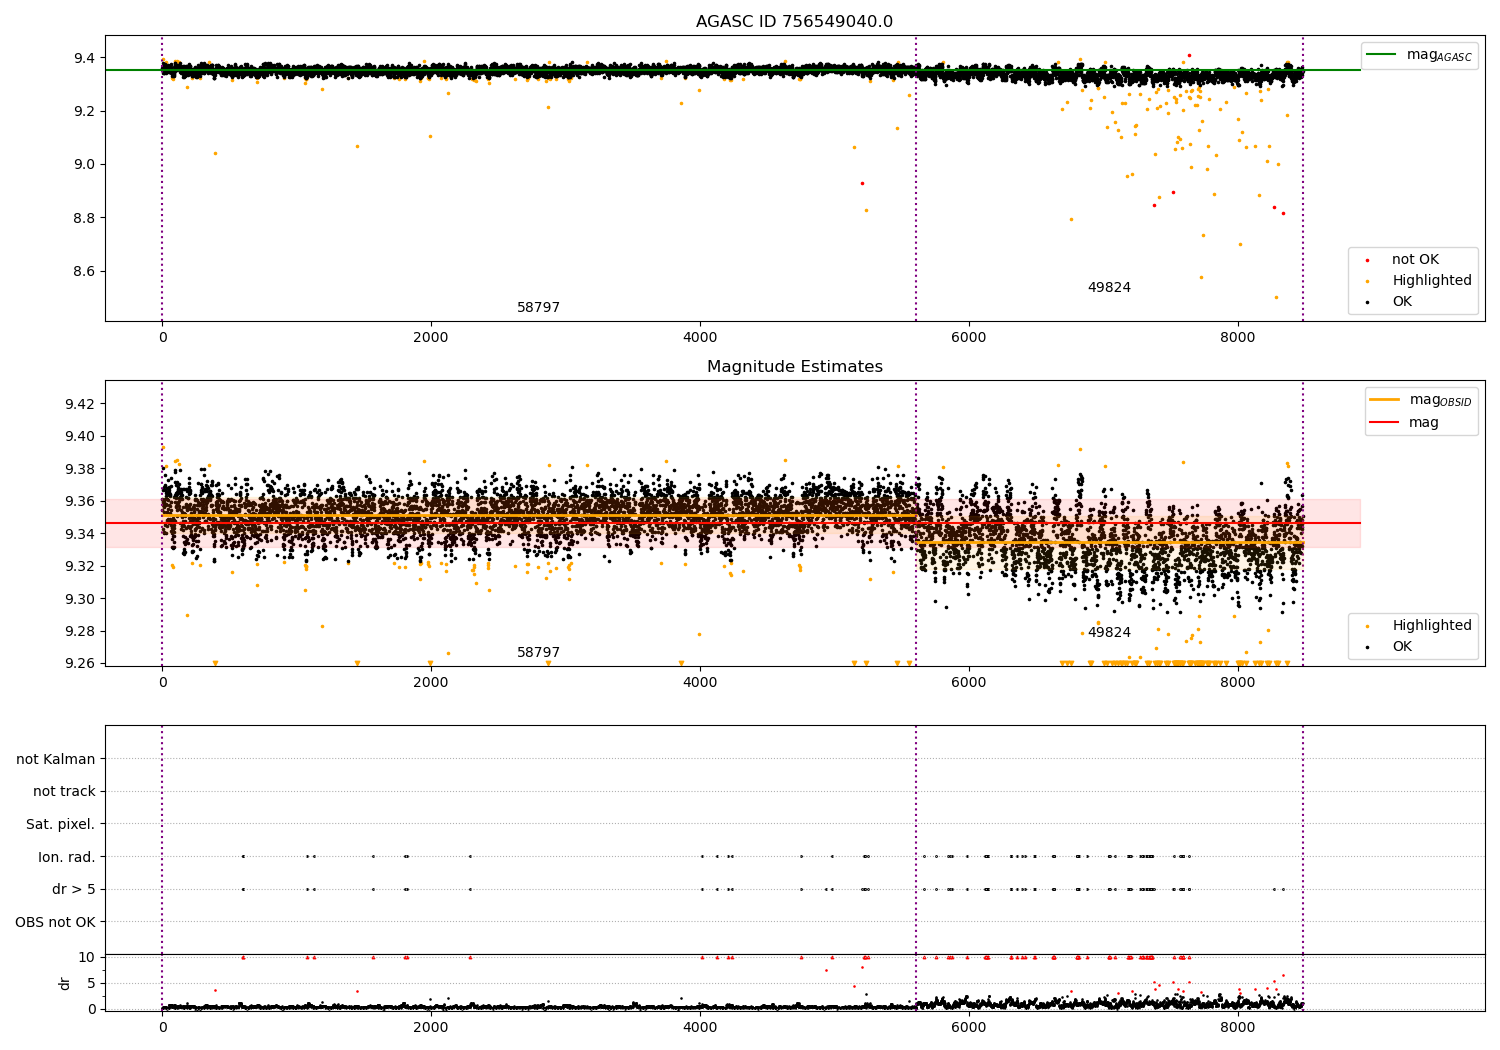Viewport: 1500px width, 1050px height.
Task: Click the "58797" annotation in the top plot
Action: 538,308
